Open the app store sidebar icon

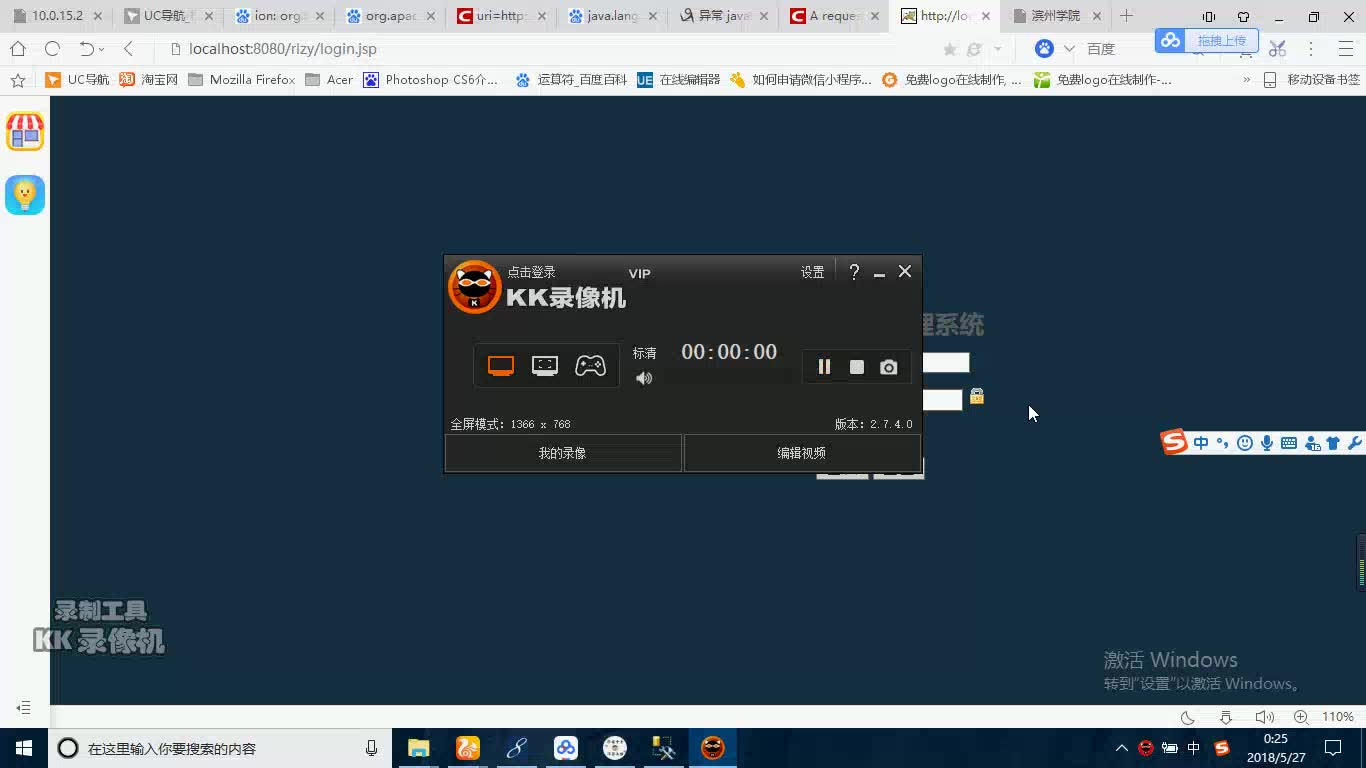click(25, 132)
